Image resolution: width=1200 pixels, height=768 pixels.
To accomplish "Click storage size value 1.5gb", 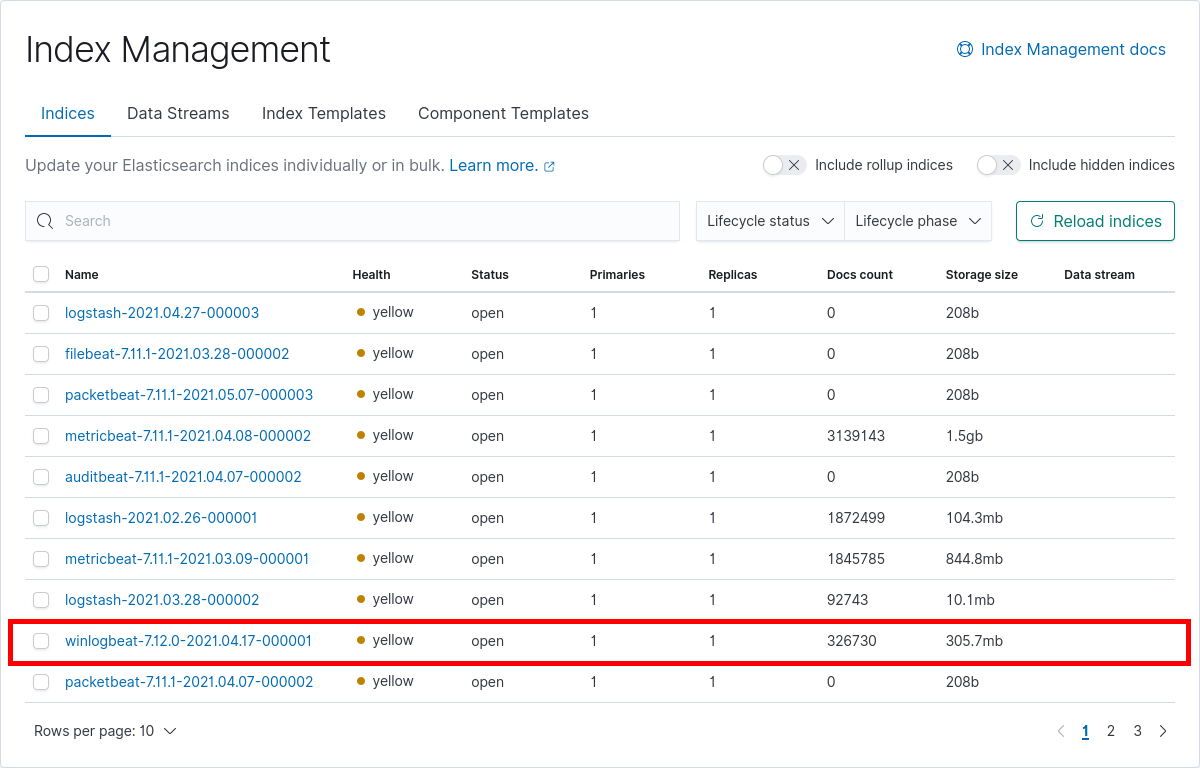I will tap(966, 436).
